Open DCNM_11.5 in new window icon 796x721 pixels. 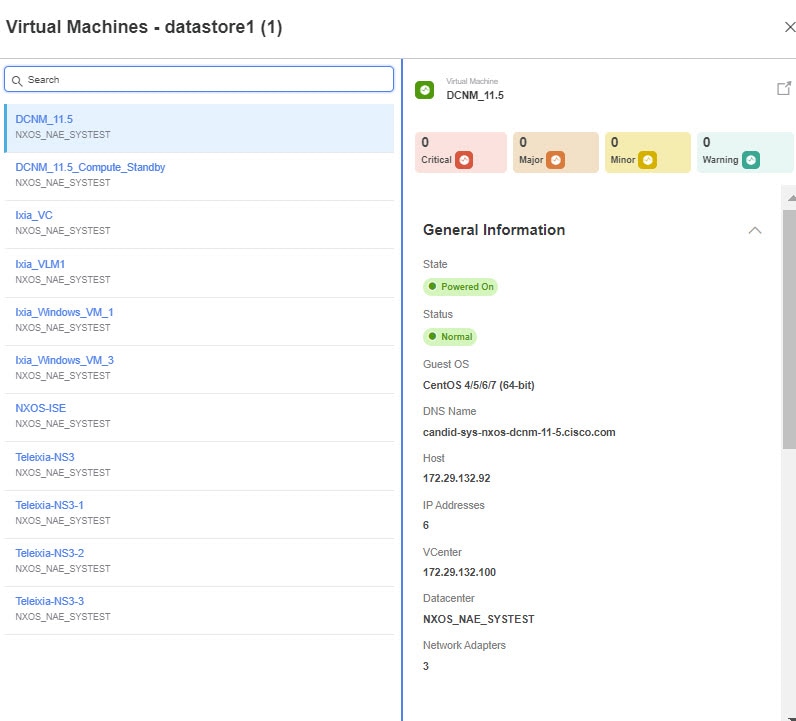click(x=784, y=88)
